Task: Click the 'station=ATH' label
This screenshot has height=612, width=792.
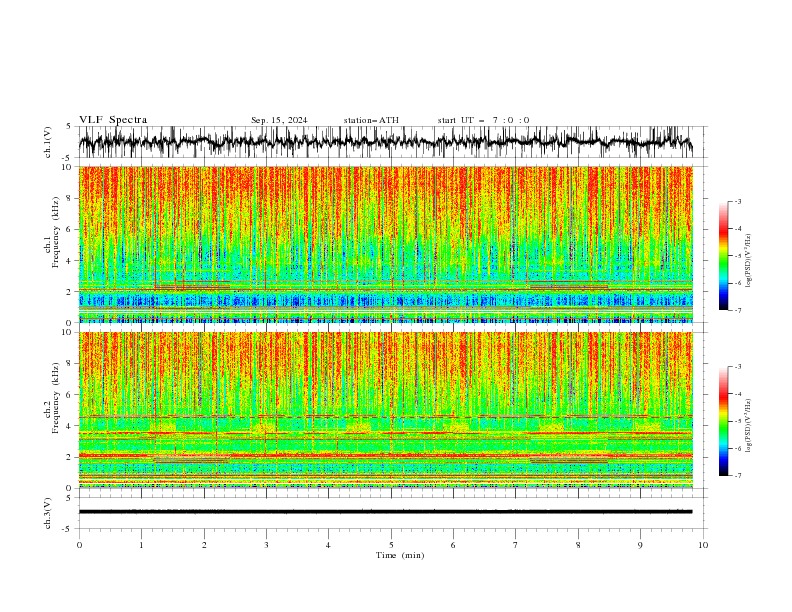Action: point(371,120)
